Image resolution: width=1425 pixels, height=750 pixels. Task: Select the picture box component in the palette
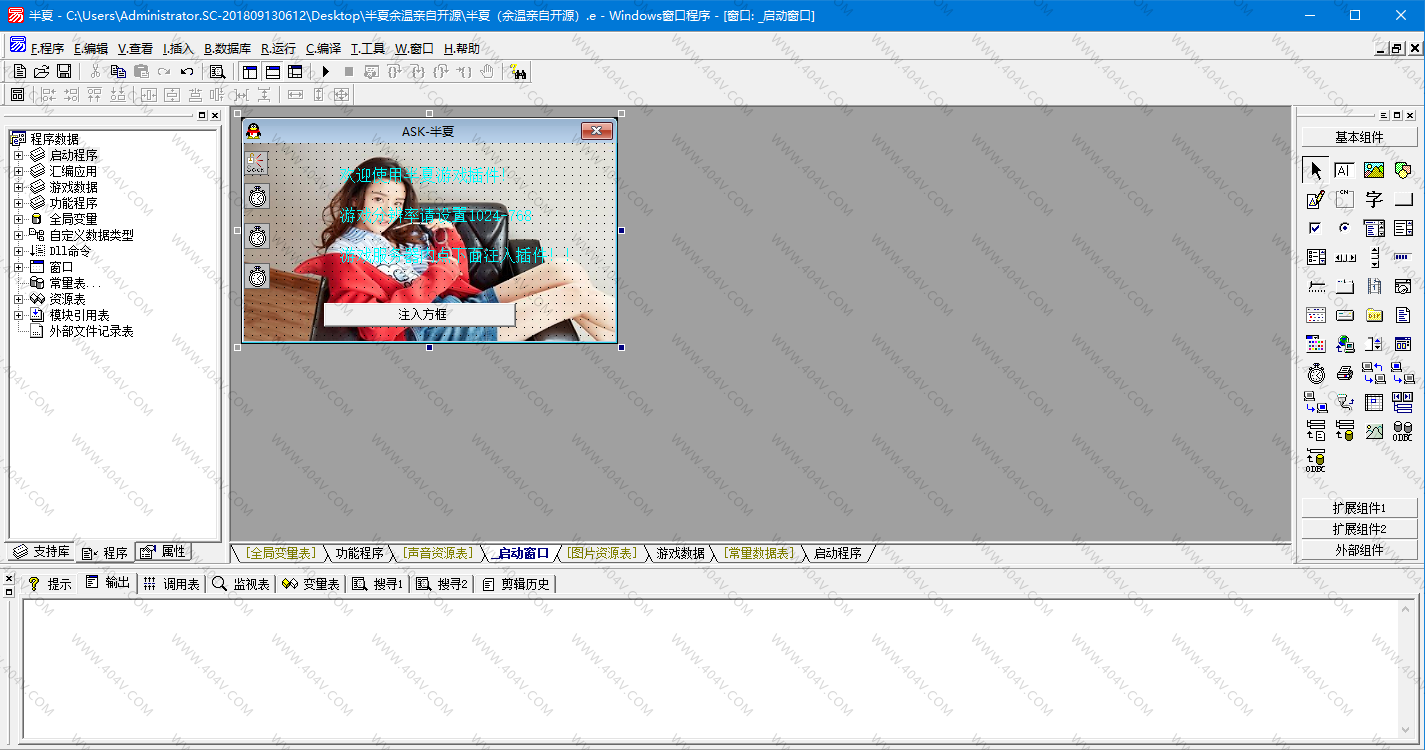click(x=1374, y=171)
